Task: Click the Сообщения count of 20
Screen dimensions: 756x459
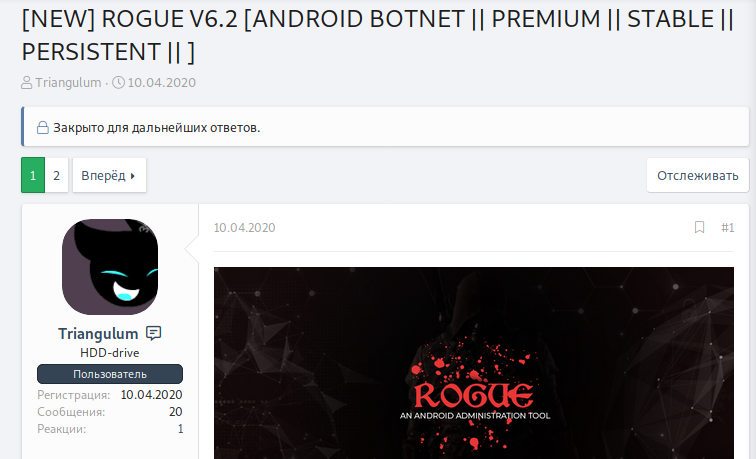Action: (x=176, y=412)
